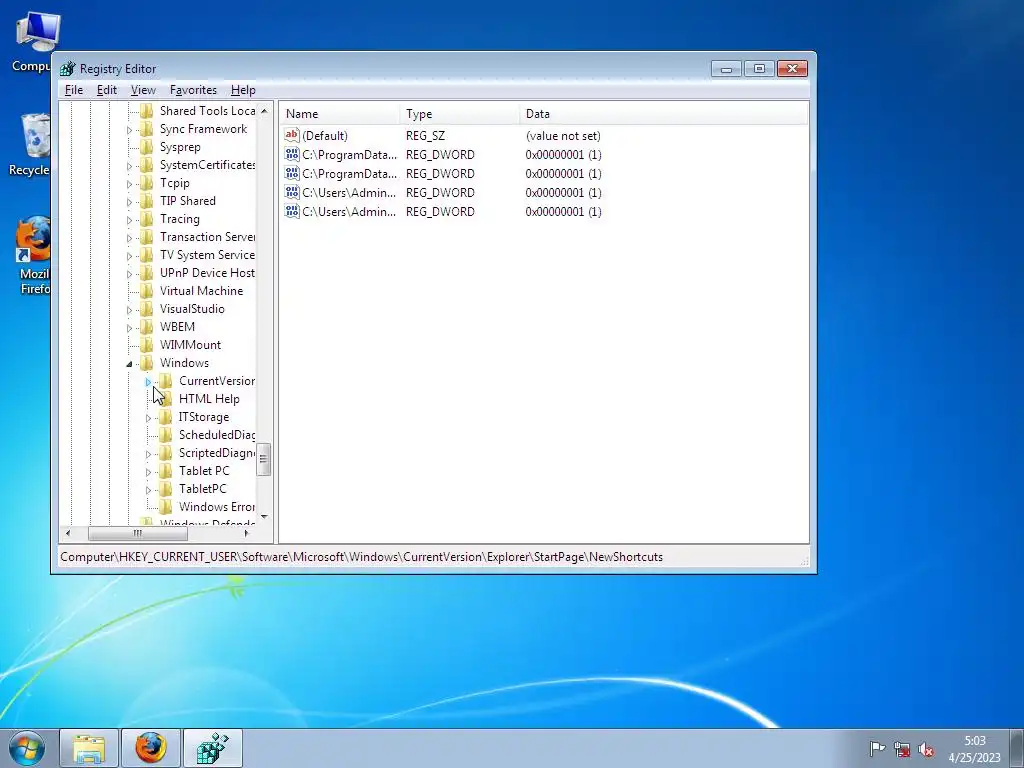1024x768 pixels.
Task: Expand the SystemCertificates key
Action: (129, 166)
